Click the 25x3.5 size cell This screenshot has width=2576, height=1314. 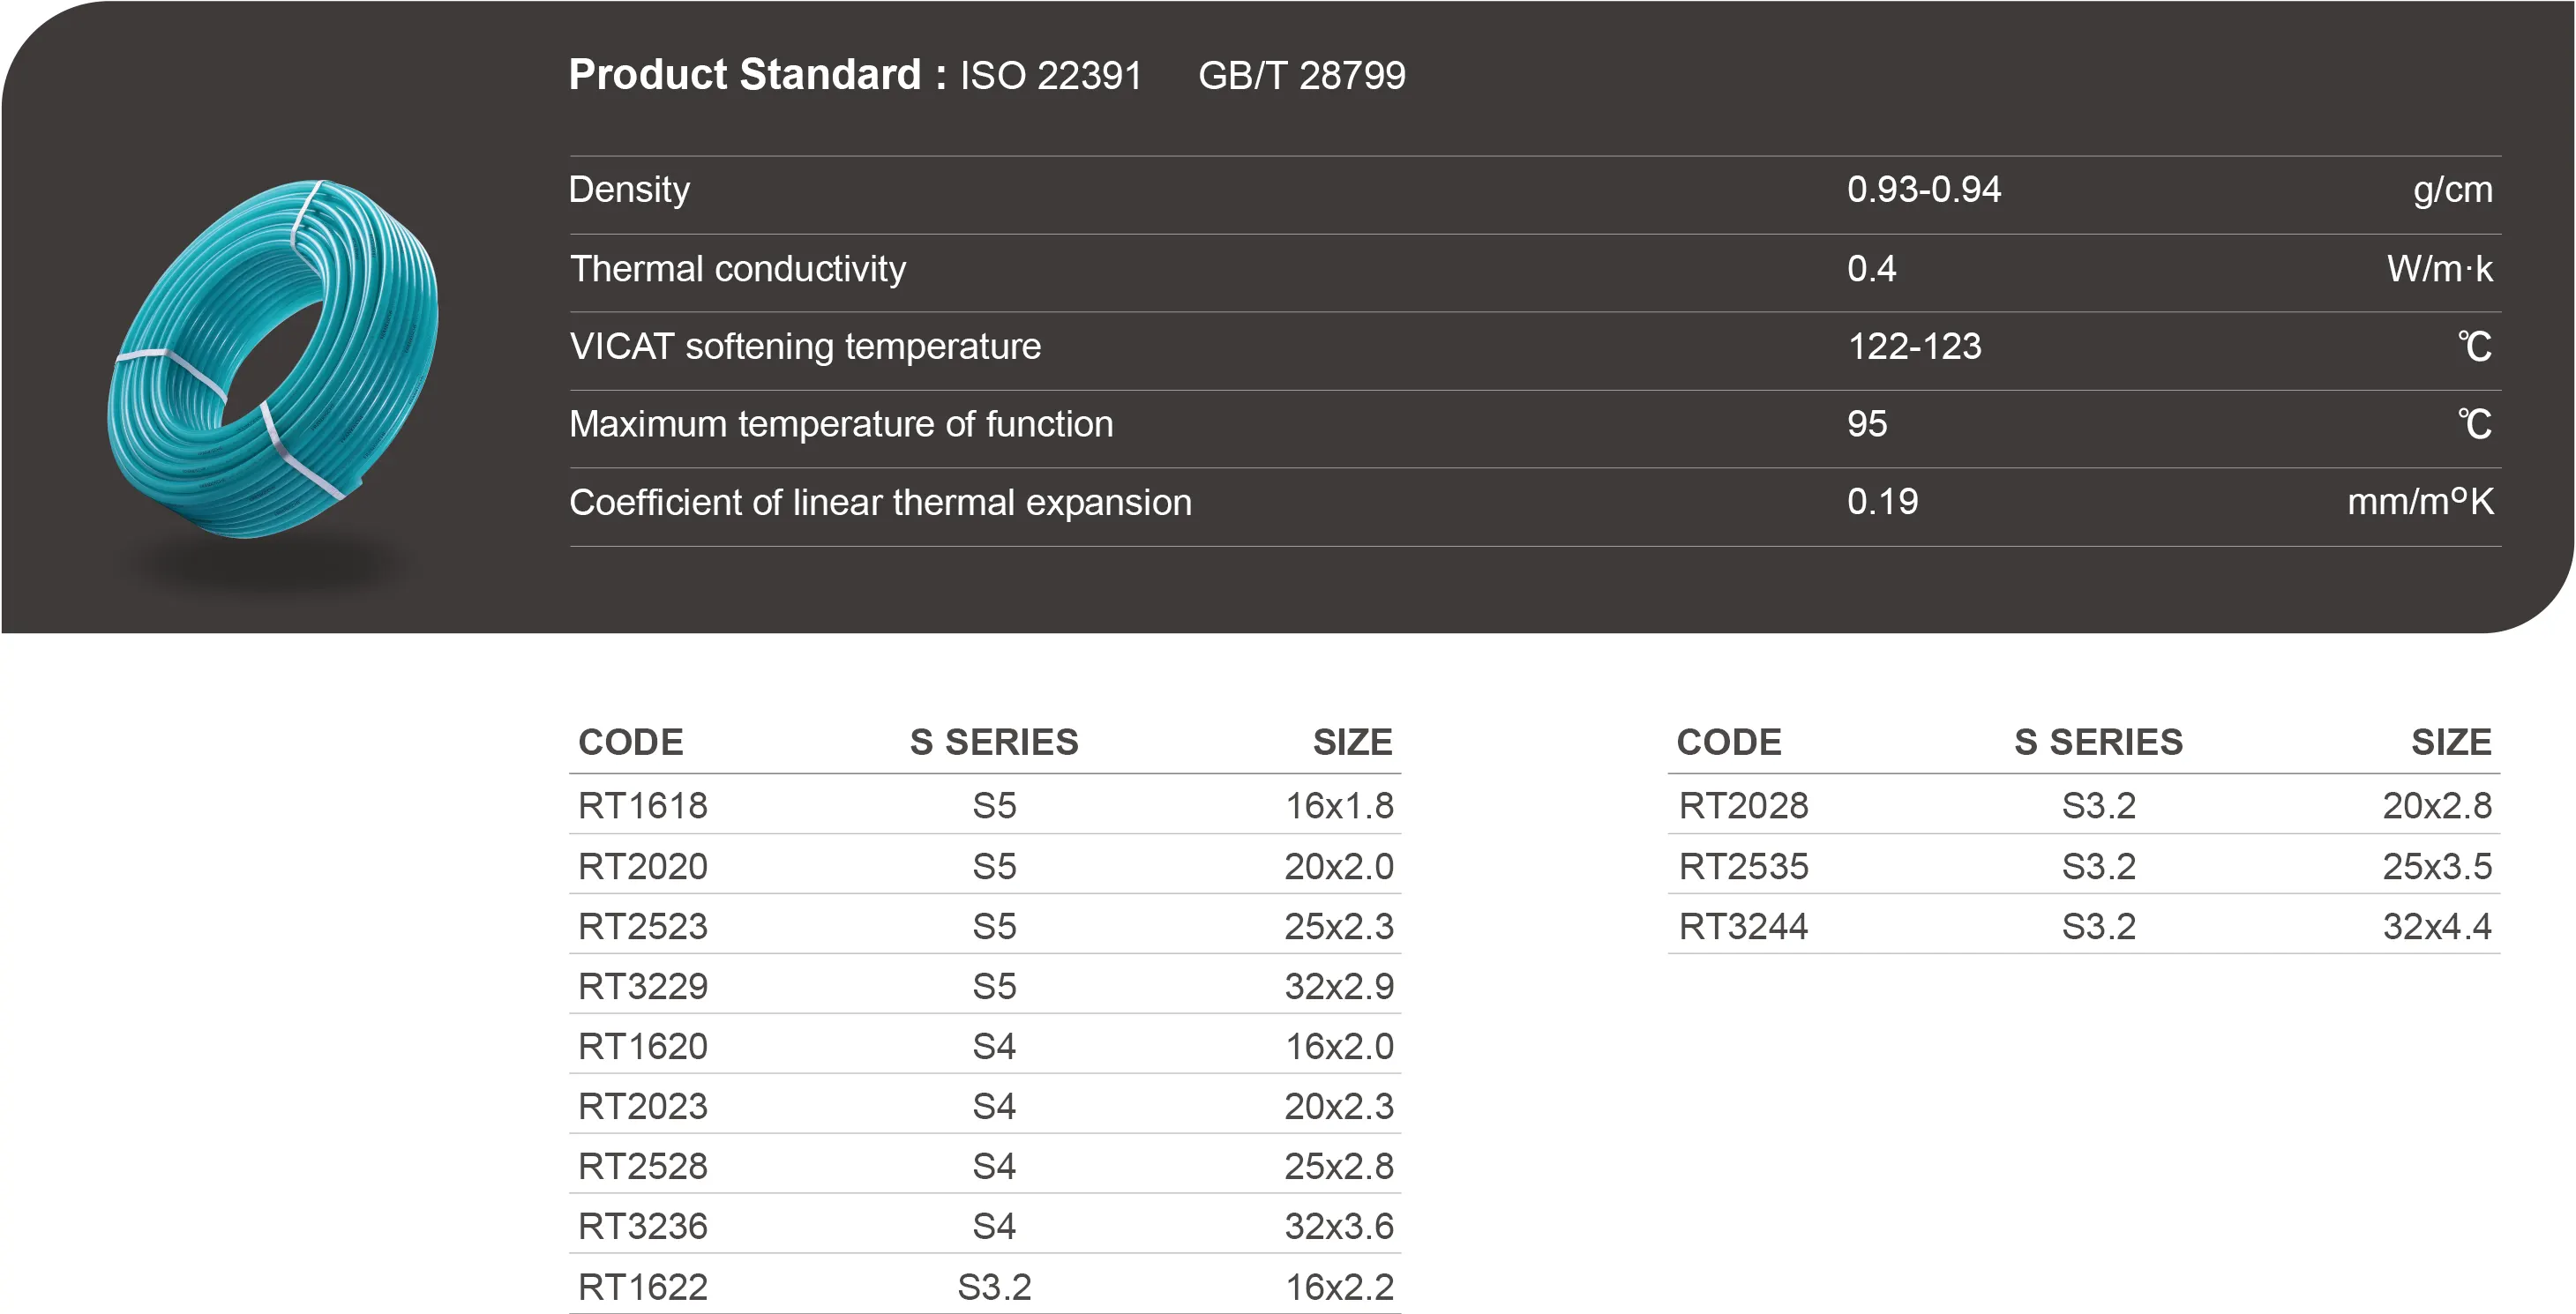pos(2436,866)
